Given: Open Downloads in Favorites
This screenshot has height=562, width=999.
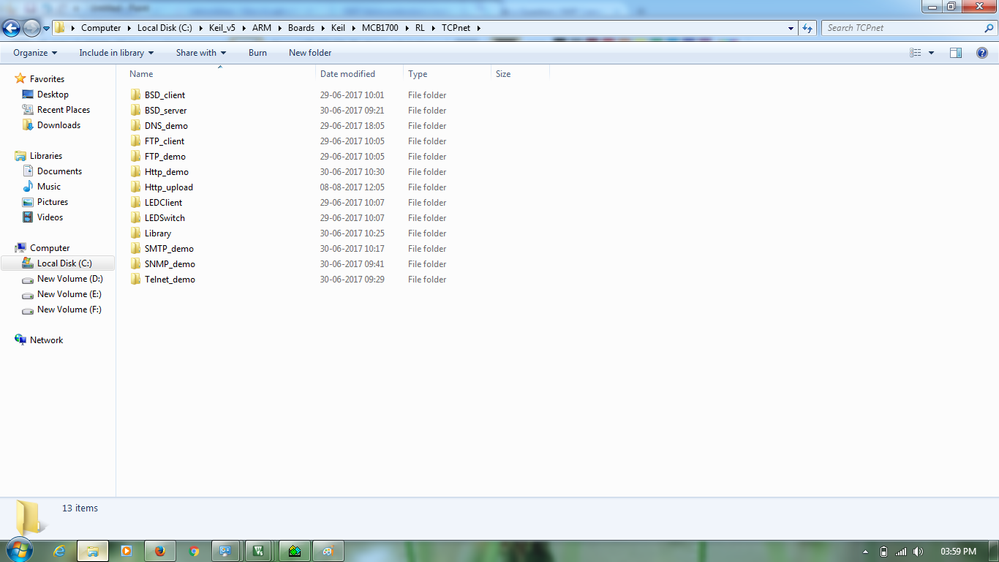Looking at the screenshot, I should (x=58, y=125).
